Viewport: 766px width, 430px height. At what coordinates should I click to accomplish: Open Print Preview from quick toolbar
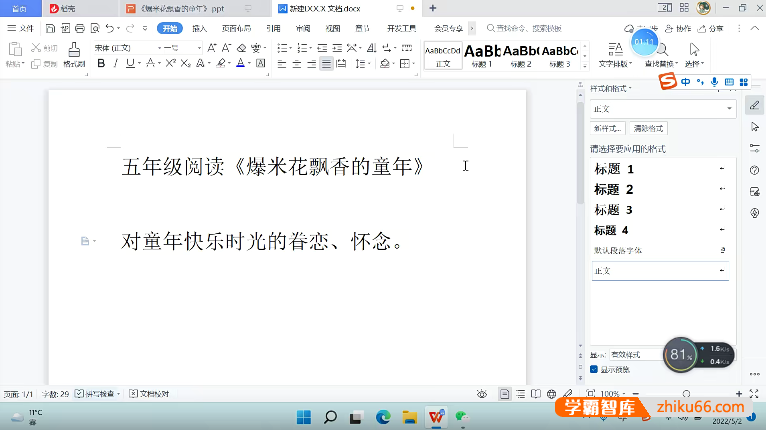click(x=95, y=28)
